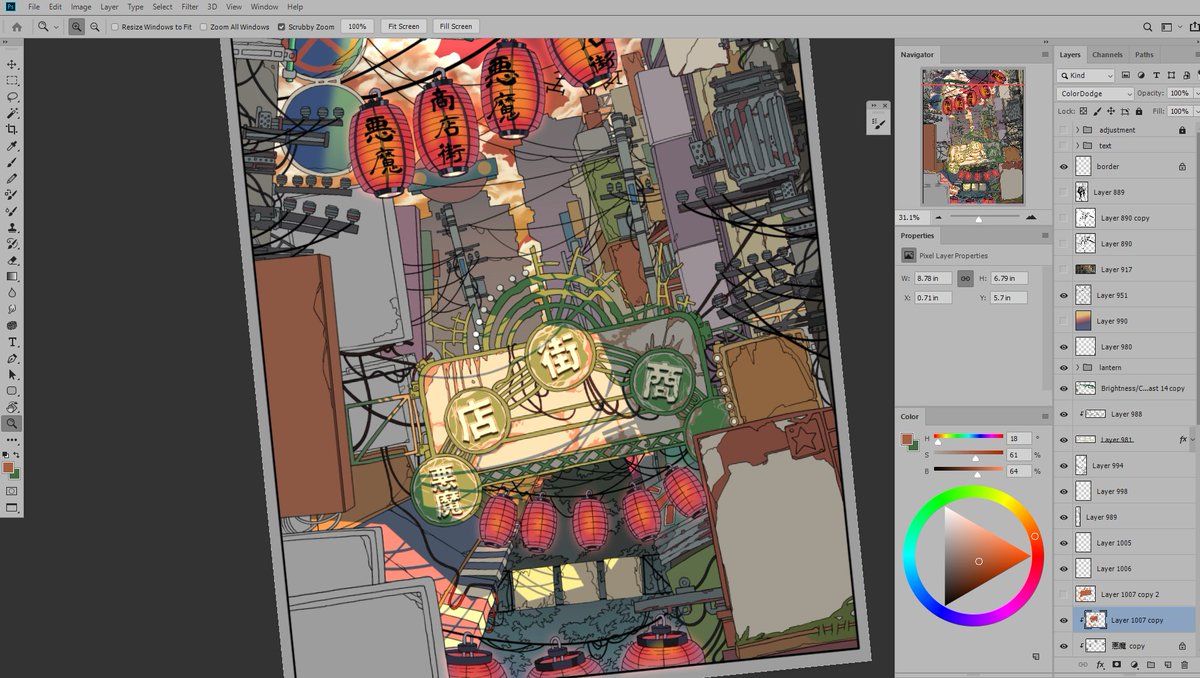Screen dimensions: 1200x678
Task: Show Layer 990
Action: click(1064, 321)
